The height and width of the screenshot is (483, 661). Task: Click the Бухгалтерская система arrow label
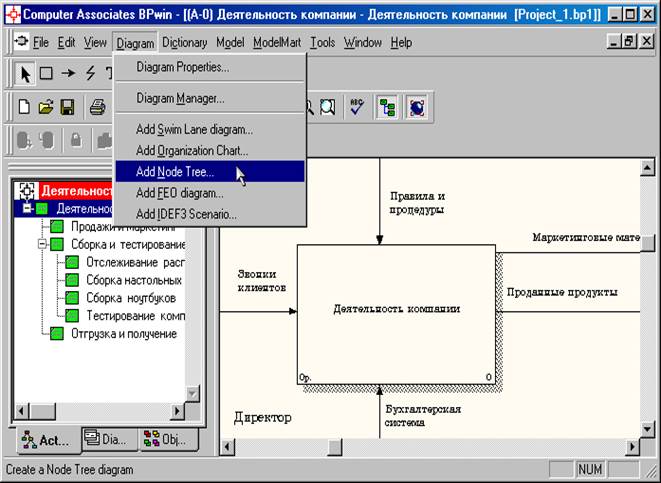423,416
